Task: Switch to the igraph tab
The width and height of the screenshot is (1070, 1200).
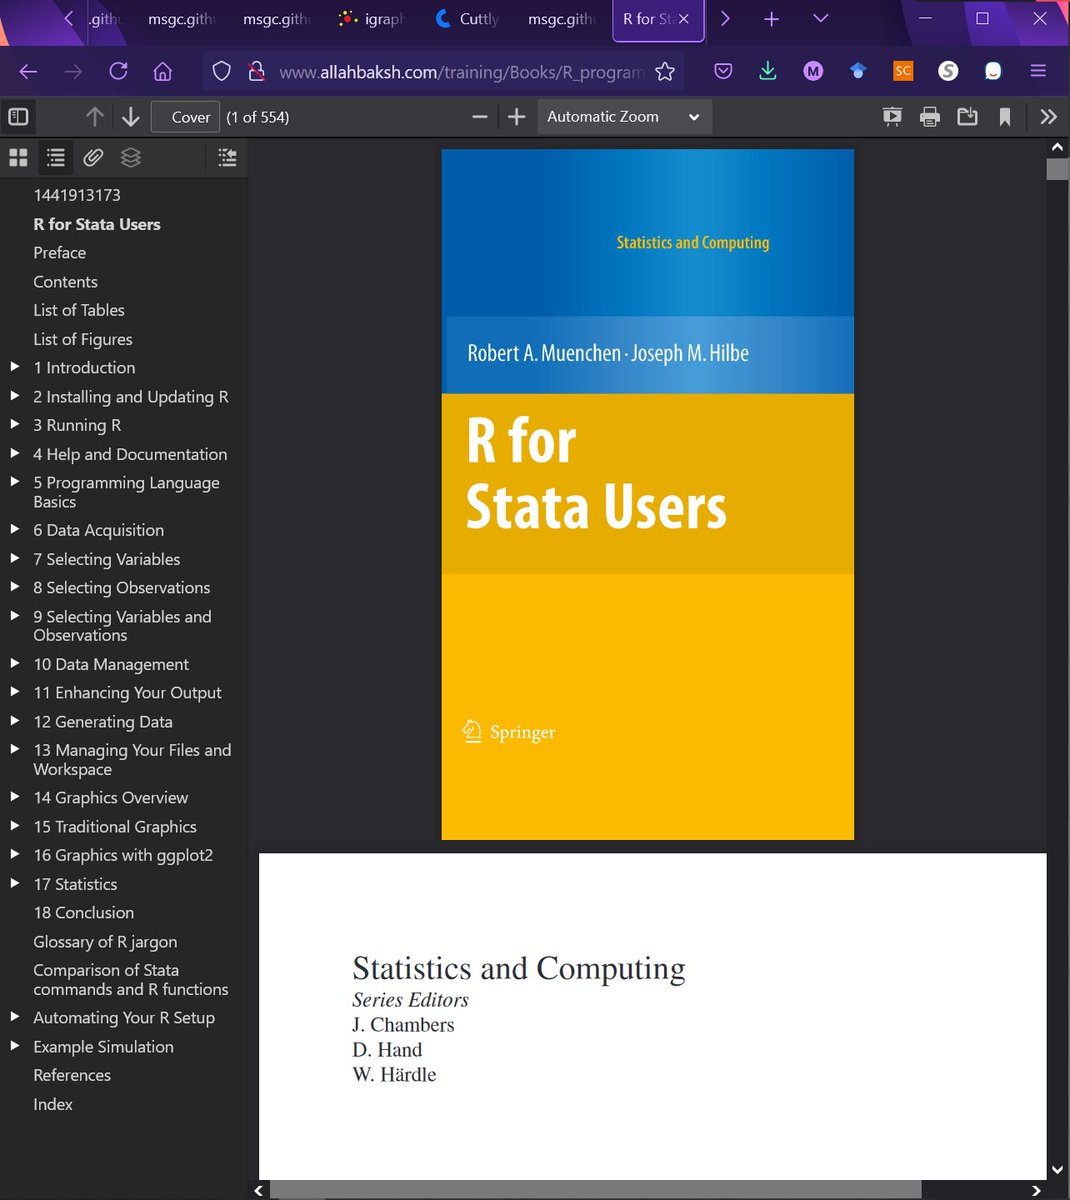Action: 372,19
